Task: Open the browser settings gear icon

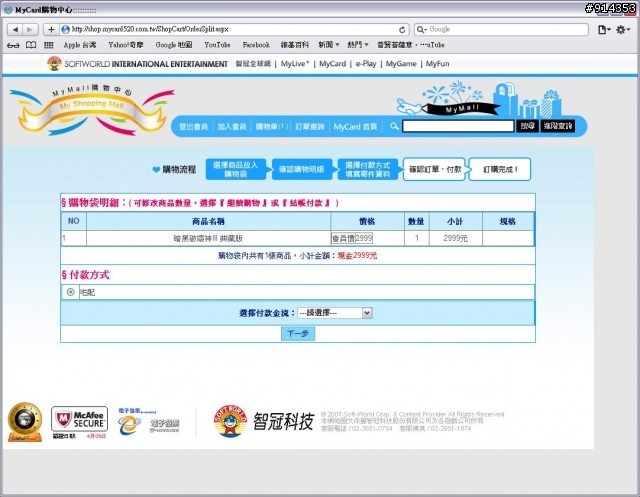Action: [623, 29]
